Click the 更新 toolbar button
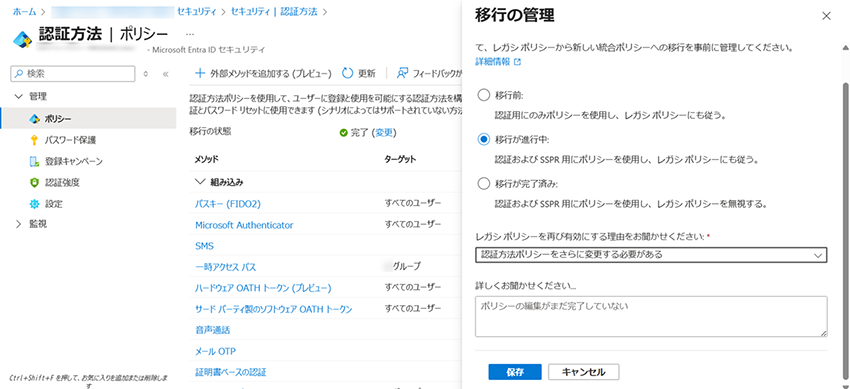Screen dimensions: 850x389 358,73
